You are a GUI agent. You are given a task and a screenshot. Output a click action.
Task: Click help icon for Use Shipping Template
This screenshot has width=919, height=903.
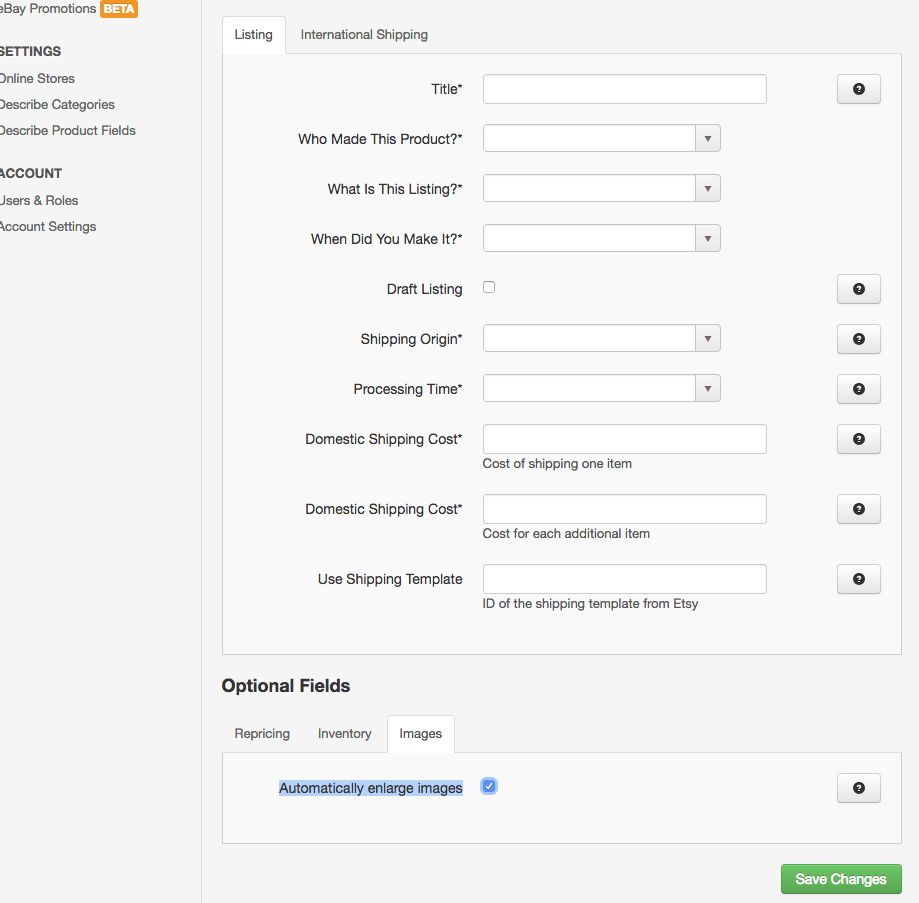[859, 579]
